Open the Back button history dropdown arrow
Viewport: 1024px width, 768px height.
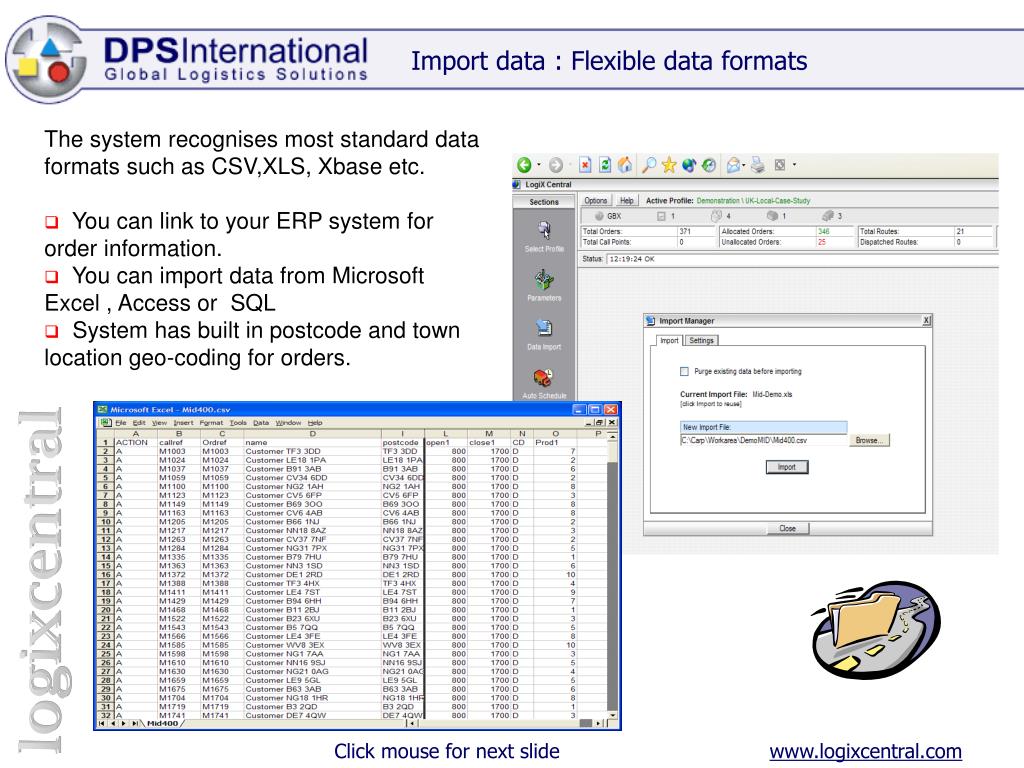point(539,165)
